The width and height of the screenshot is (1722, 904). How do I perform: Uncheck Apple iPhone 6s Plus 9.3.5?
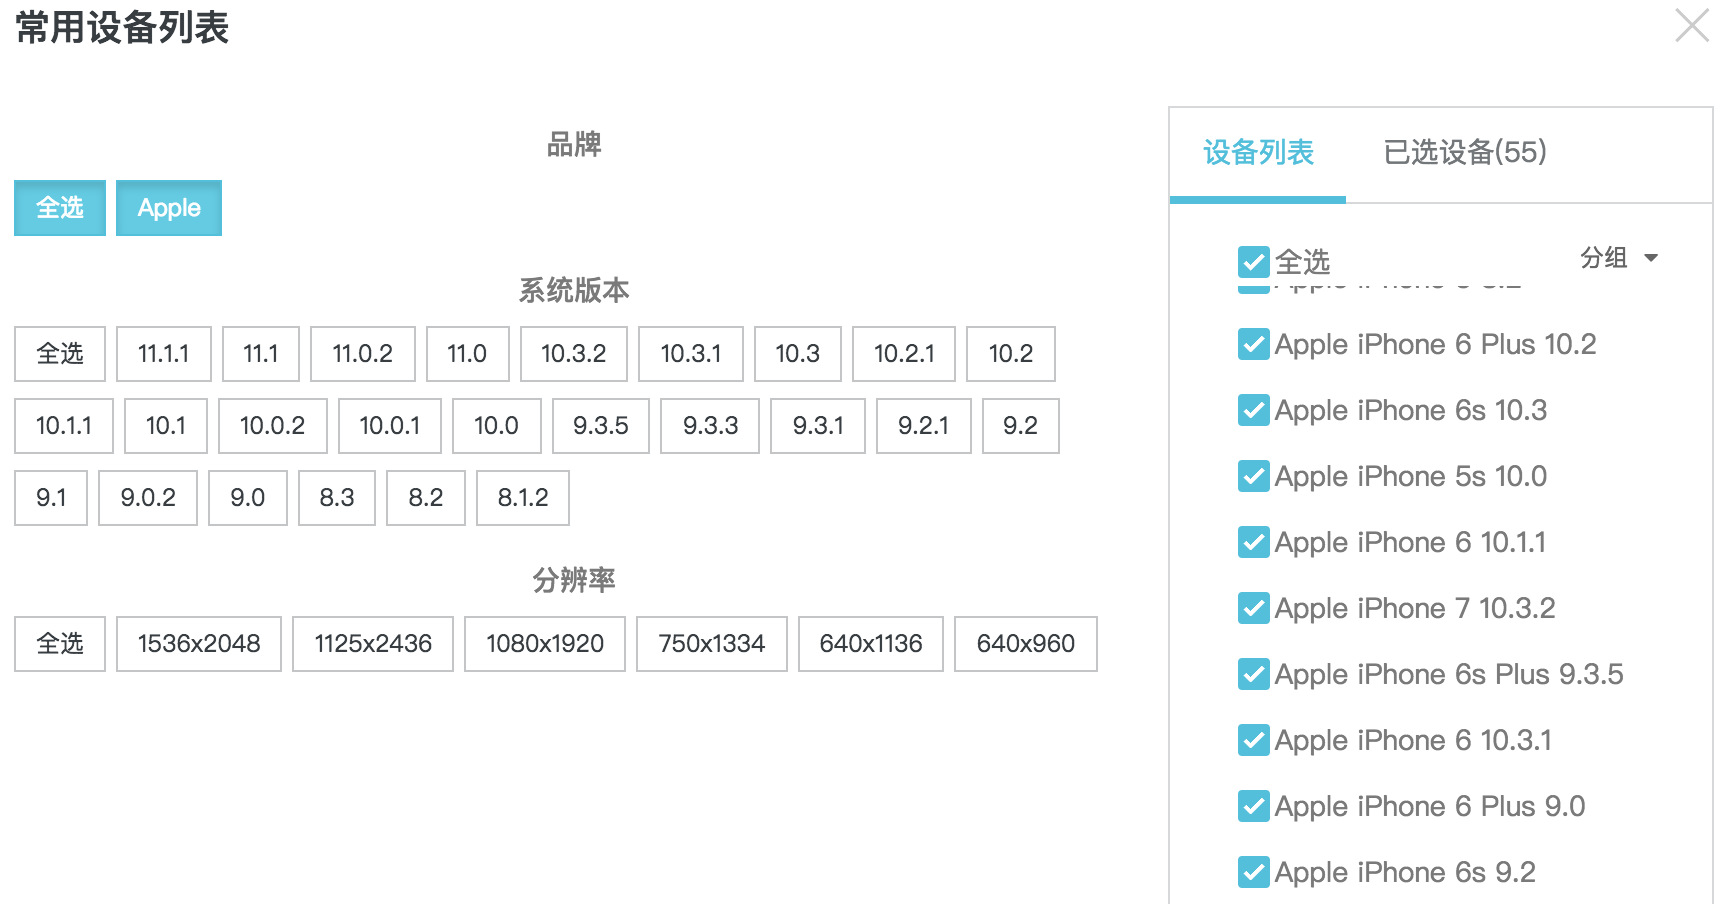point(1254,674)
